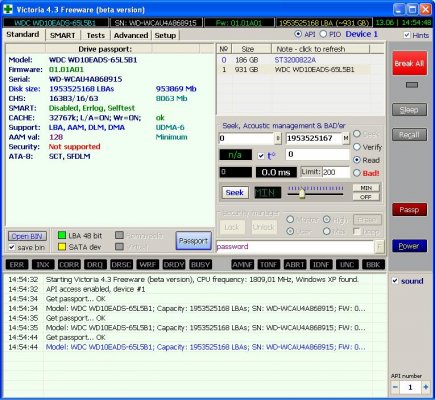Click the M button beside end LBA
435x400 pixels.
[x=346, y=138]
